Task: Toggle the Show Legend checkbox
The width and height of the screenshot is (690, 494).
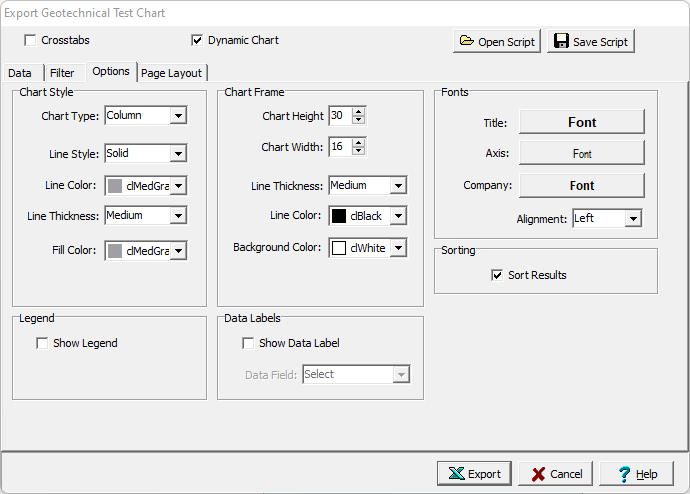Action: pyautogui.click(x=42, y=343)
